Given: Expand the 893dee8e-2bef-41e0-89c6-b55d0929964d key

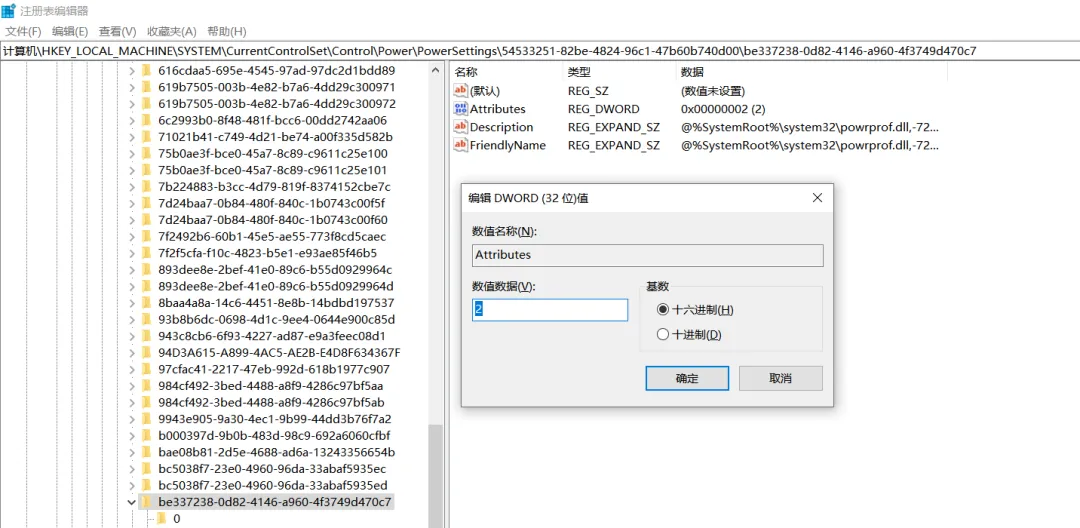Looking at the screenshot, I should (x=132, y=286).
